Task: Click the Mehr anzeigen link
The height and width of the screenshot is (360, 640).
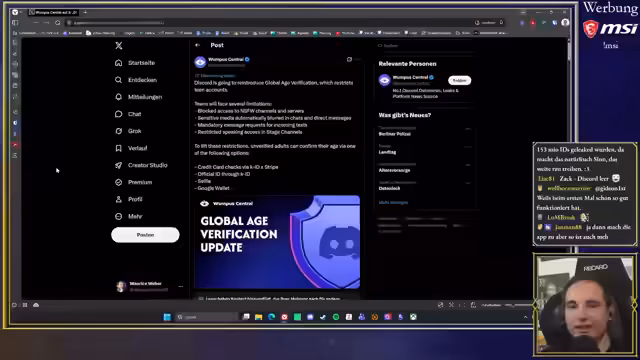Action: (393, 202)
